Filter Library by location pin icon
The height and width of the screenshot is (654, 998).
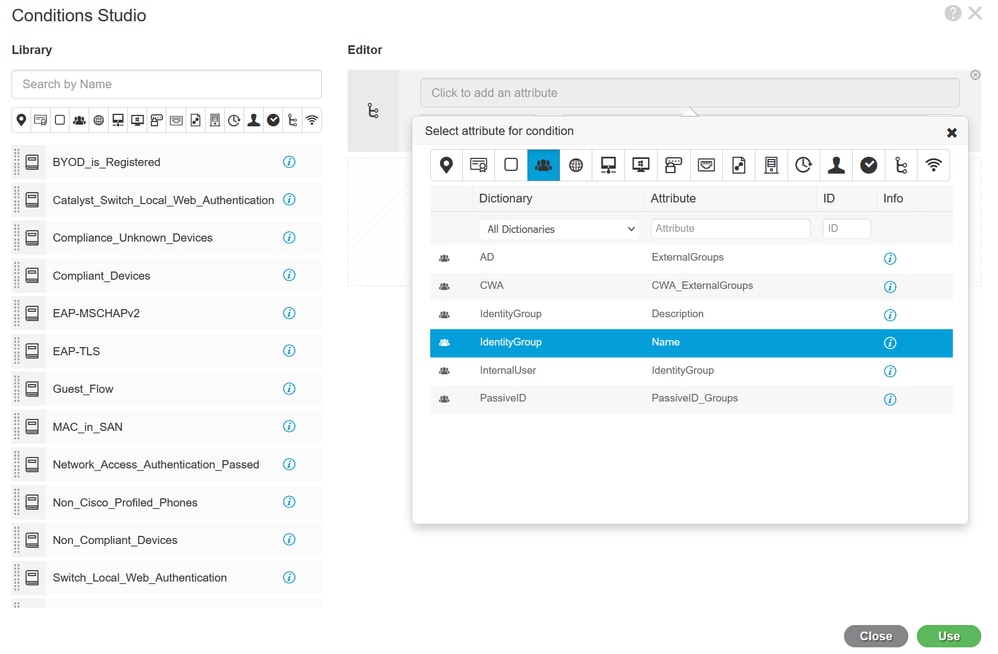click(x=21, y=120)
